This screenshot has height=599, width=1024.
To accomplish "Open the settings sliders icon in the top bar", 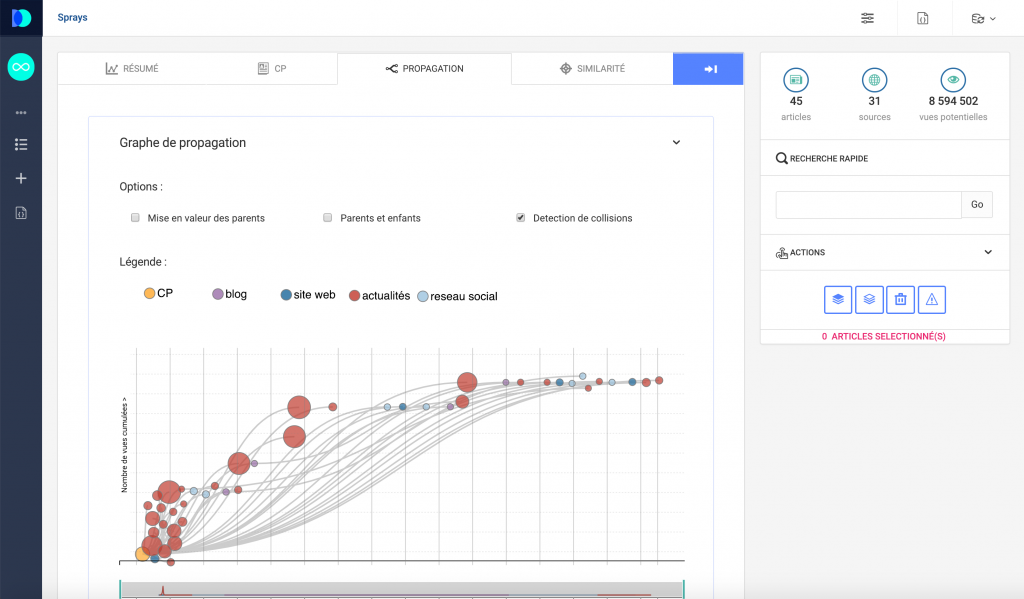I will click(867, 18).
